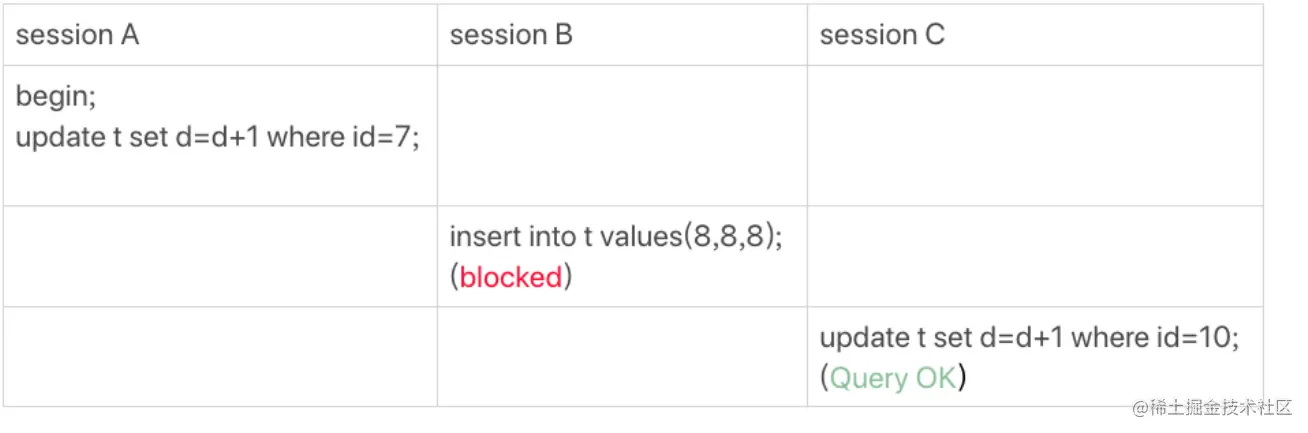Click the insert into t values(8,8,8) statement
The image size is (1308, 433).
pyautogui.click(x=616, y=238)
